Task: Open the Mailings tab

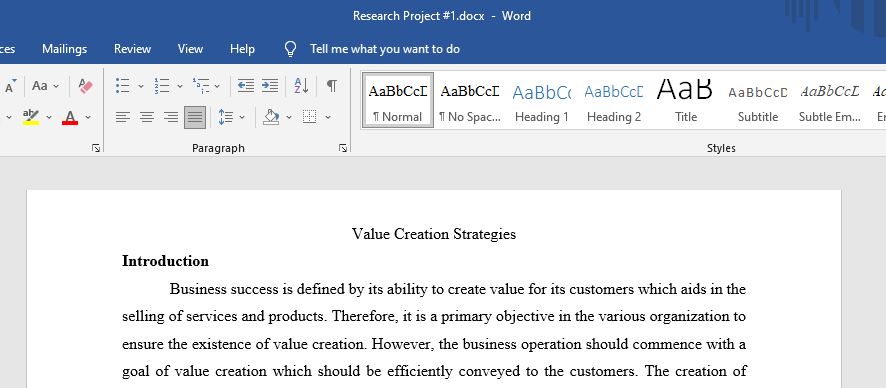Action: pyautogui.click(x=64, y=49)
